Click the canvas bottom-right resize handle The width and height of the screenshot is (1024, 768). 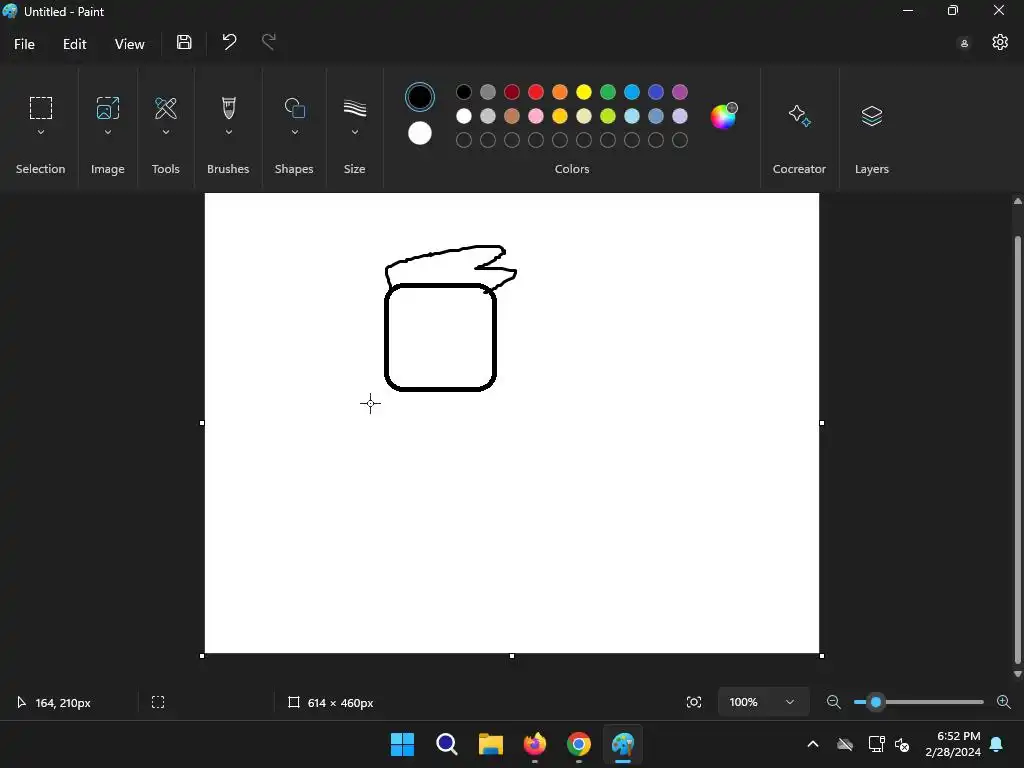pos(822,656)
